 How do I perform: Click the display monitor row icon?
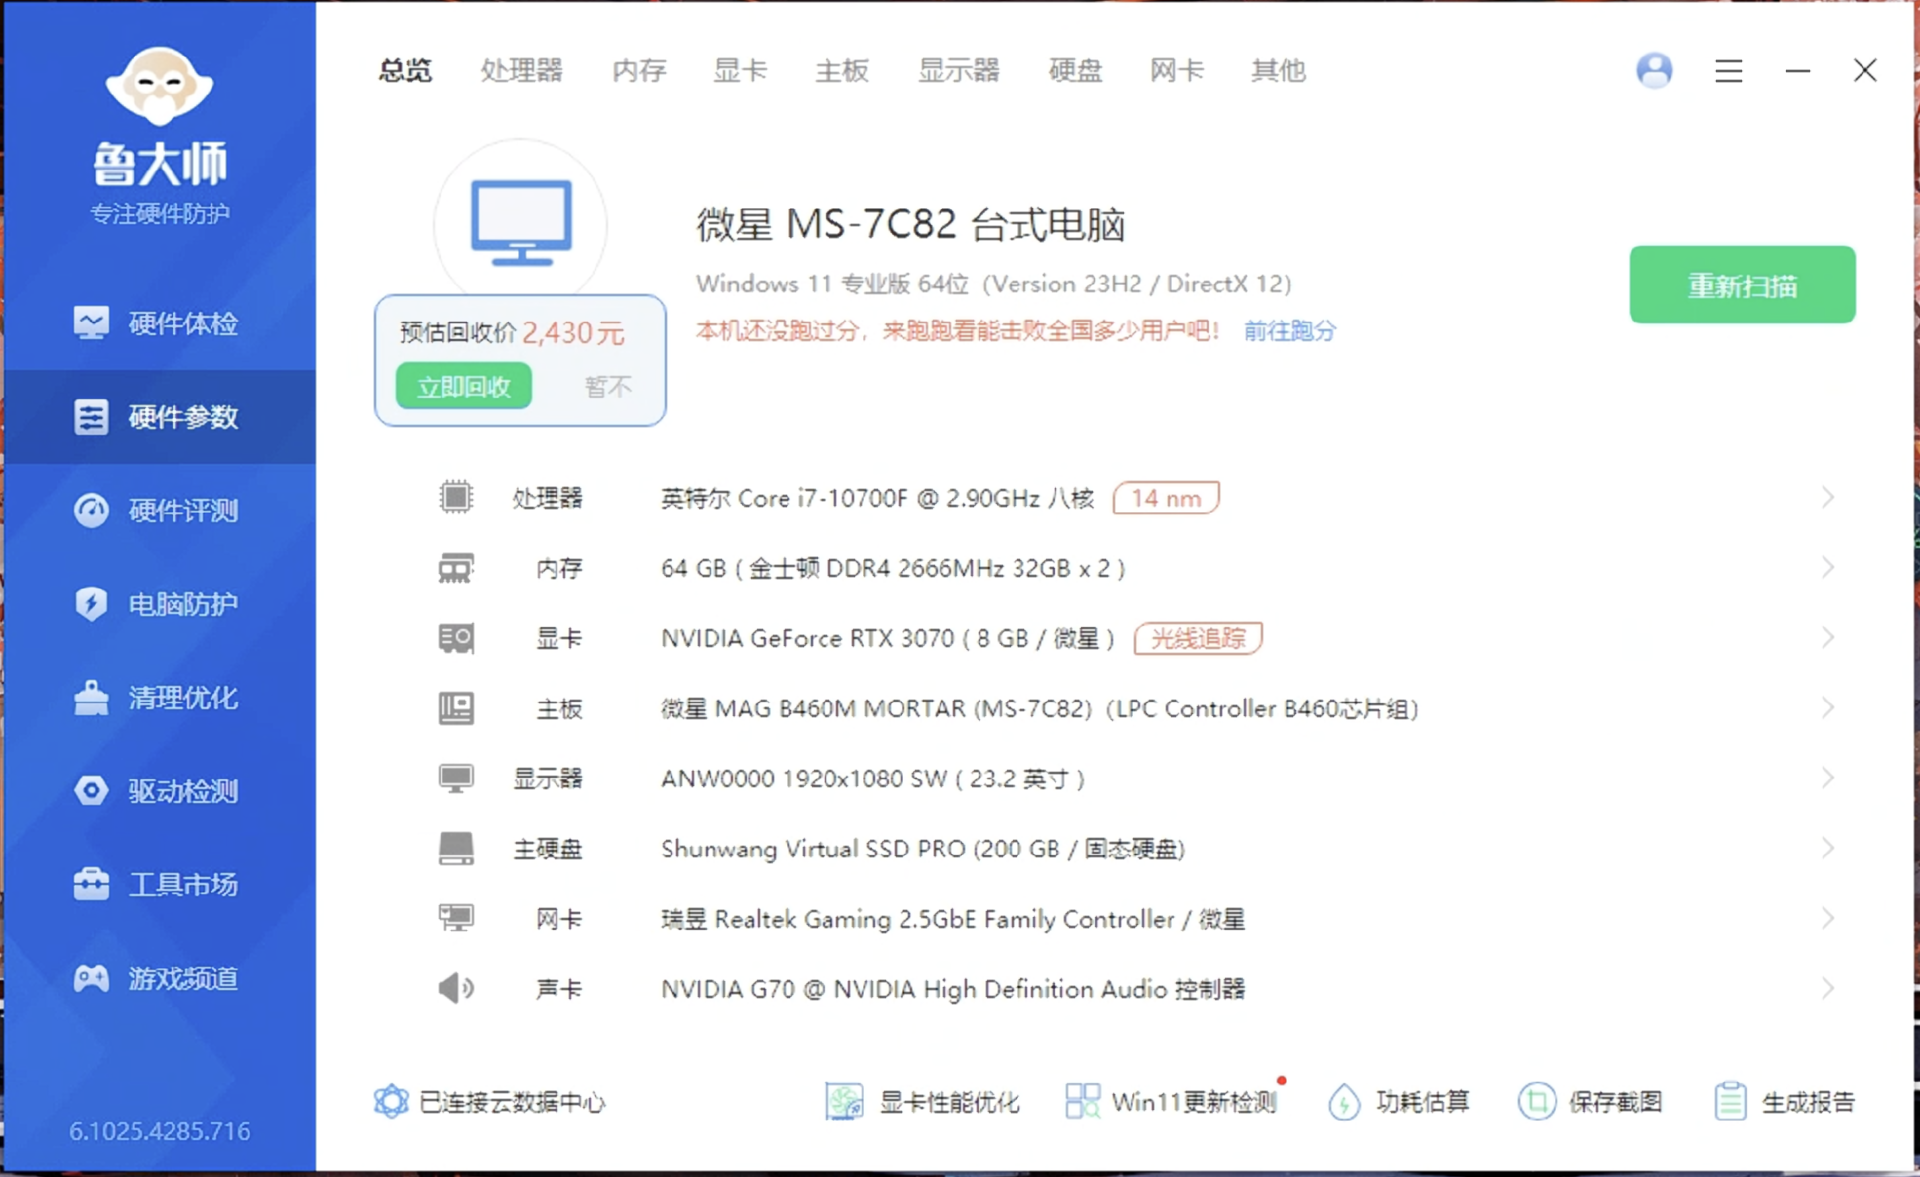click(456, 778)
